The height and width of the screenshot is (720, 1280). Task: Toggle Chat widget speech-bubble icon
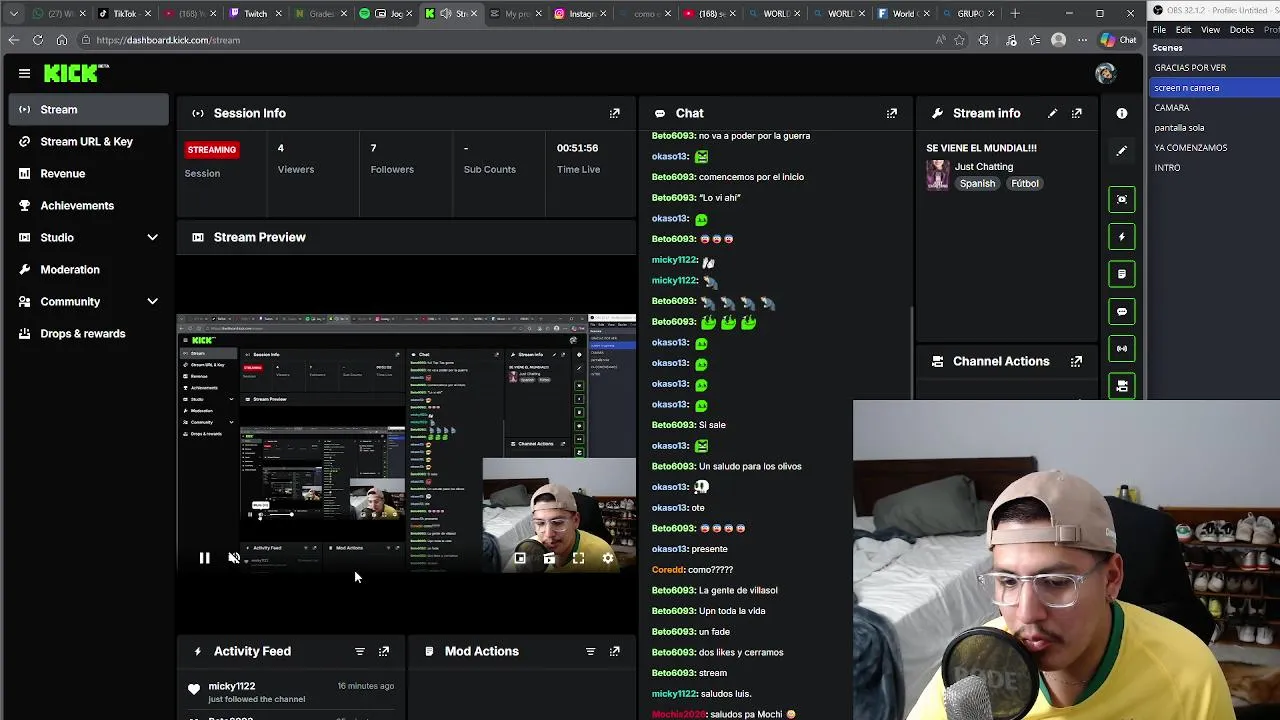coord(1122,311)
